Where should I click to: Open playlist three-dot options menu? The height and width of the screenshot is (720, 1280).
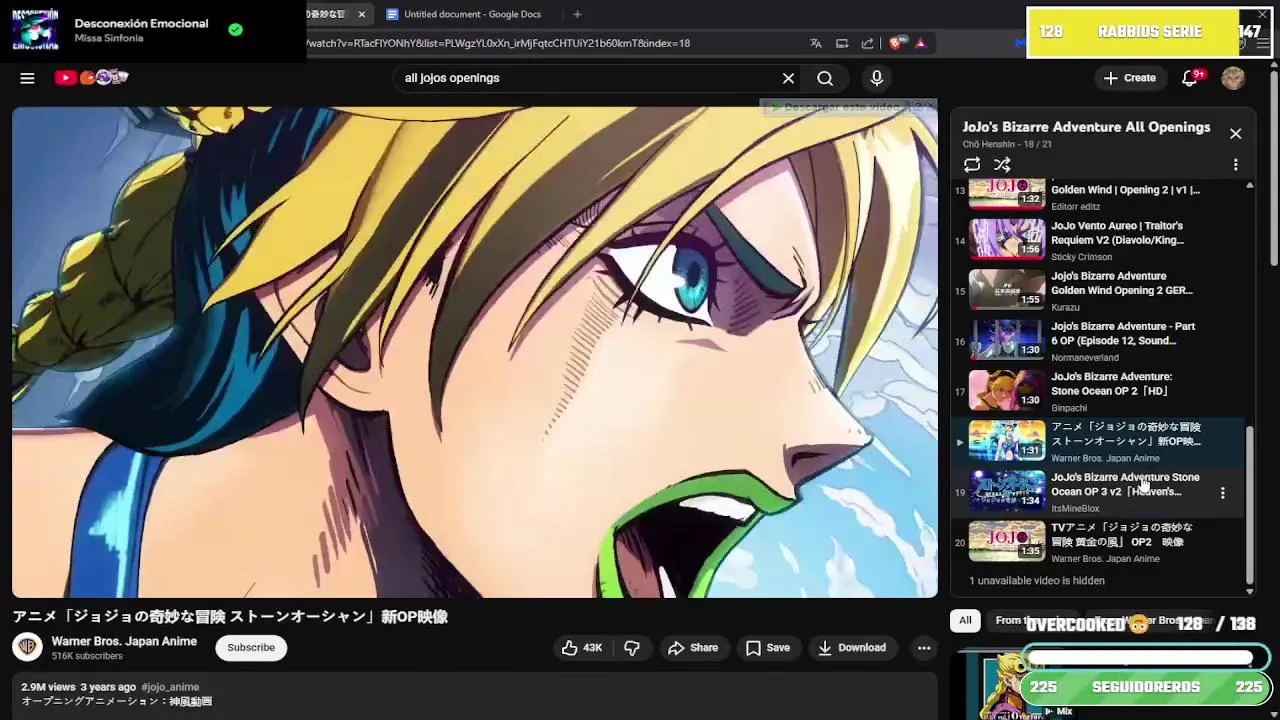coord(1235,165)
